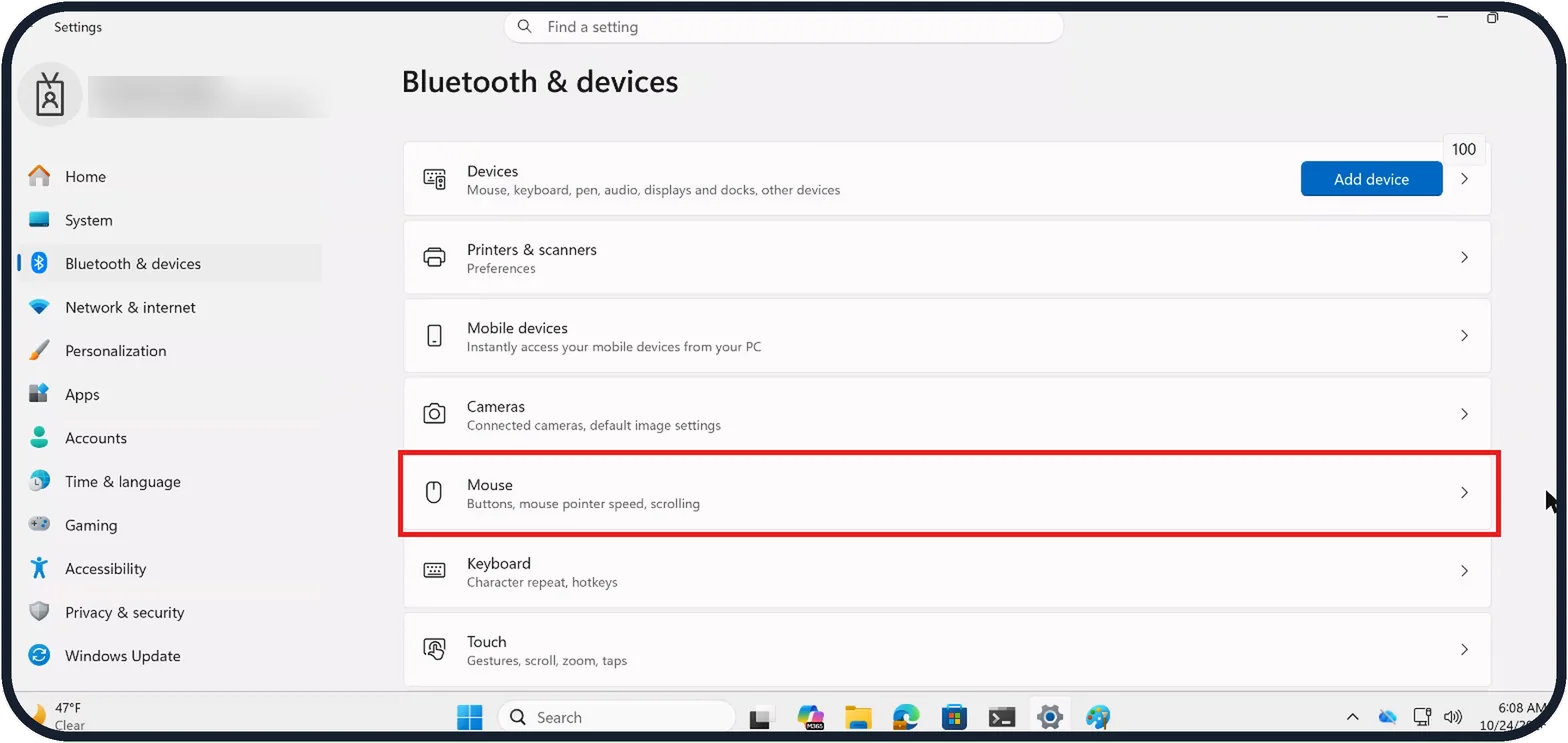This screenshot has height=743, width=1568.
Task: Open File Explorer from the taskbar
Action: coord(858,717)
